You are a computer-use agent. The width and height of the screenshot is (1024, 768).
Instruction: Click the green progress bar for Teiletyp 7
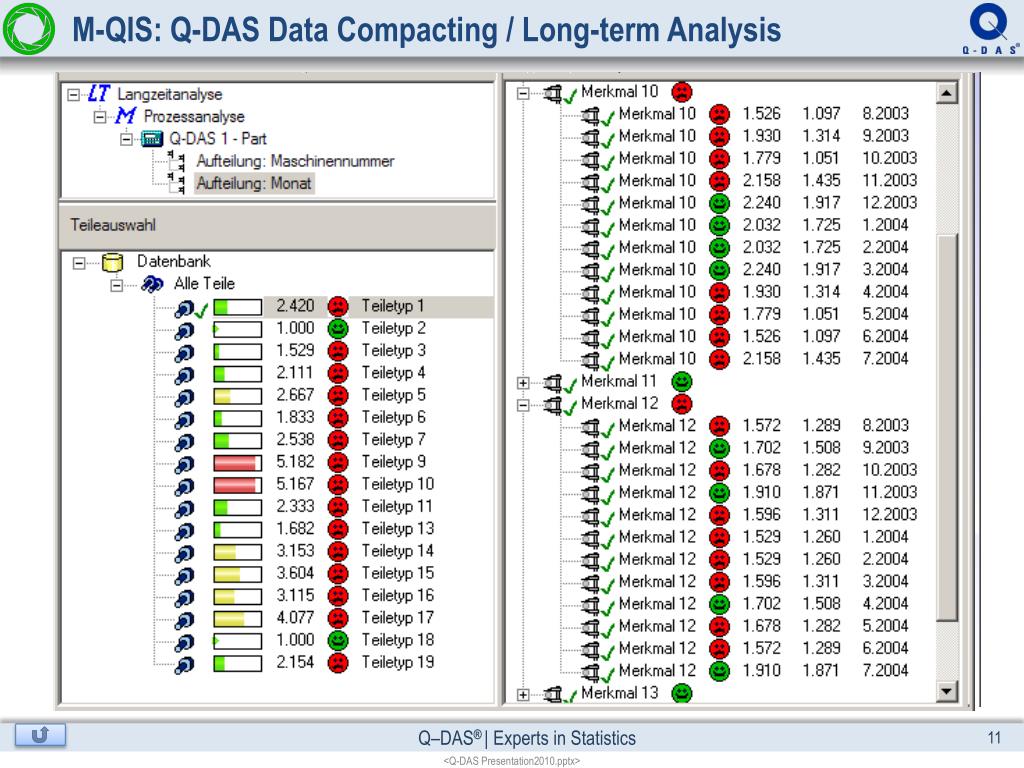click(238, 441)
